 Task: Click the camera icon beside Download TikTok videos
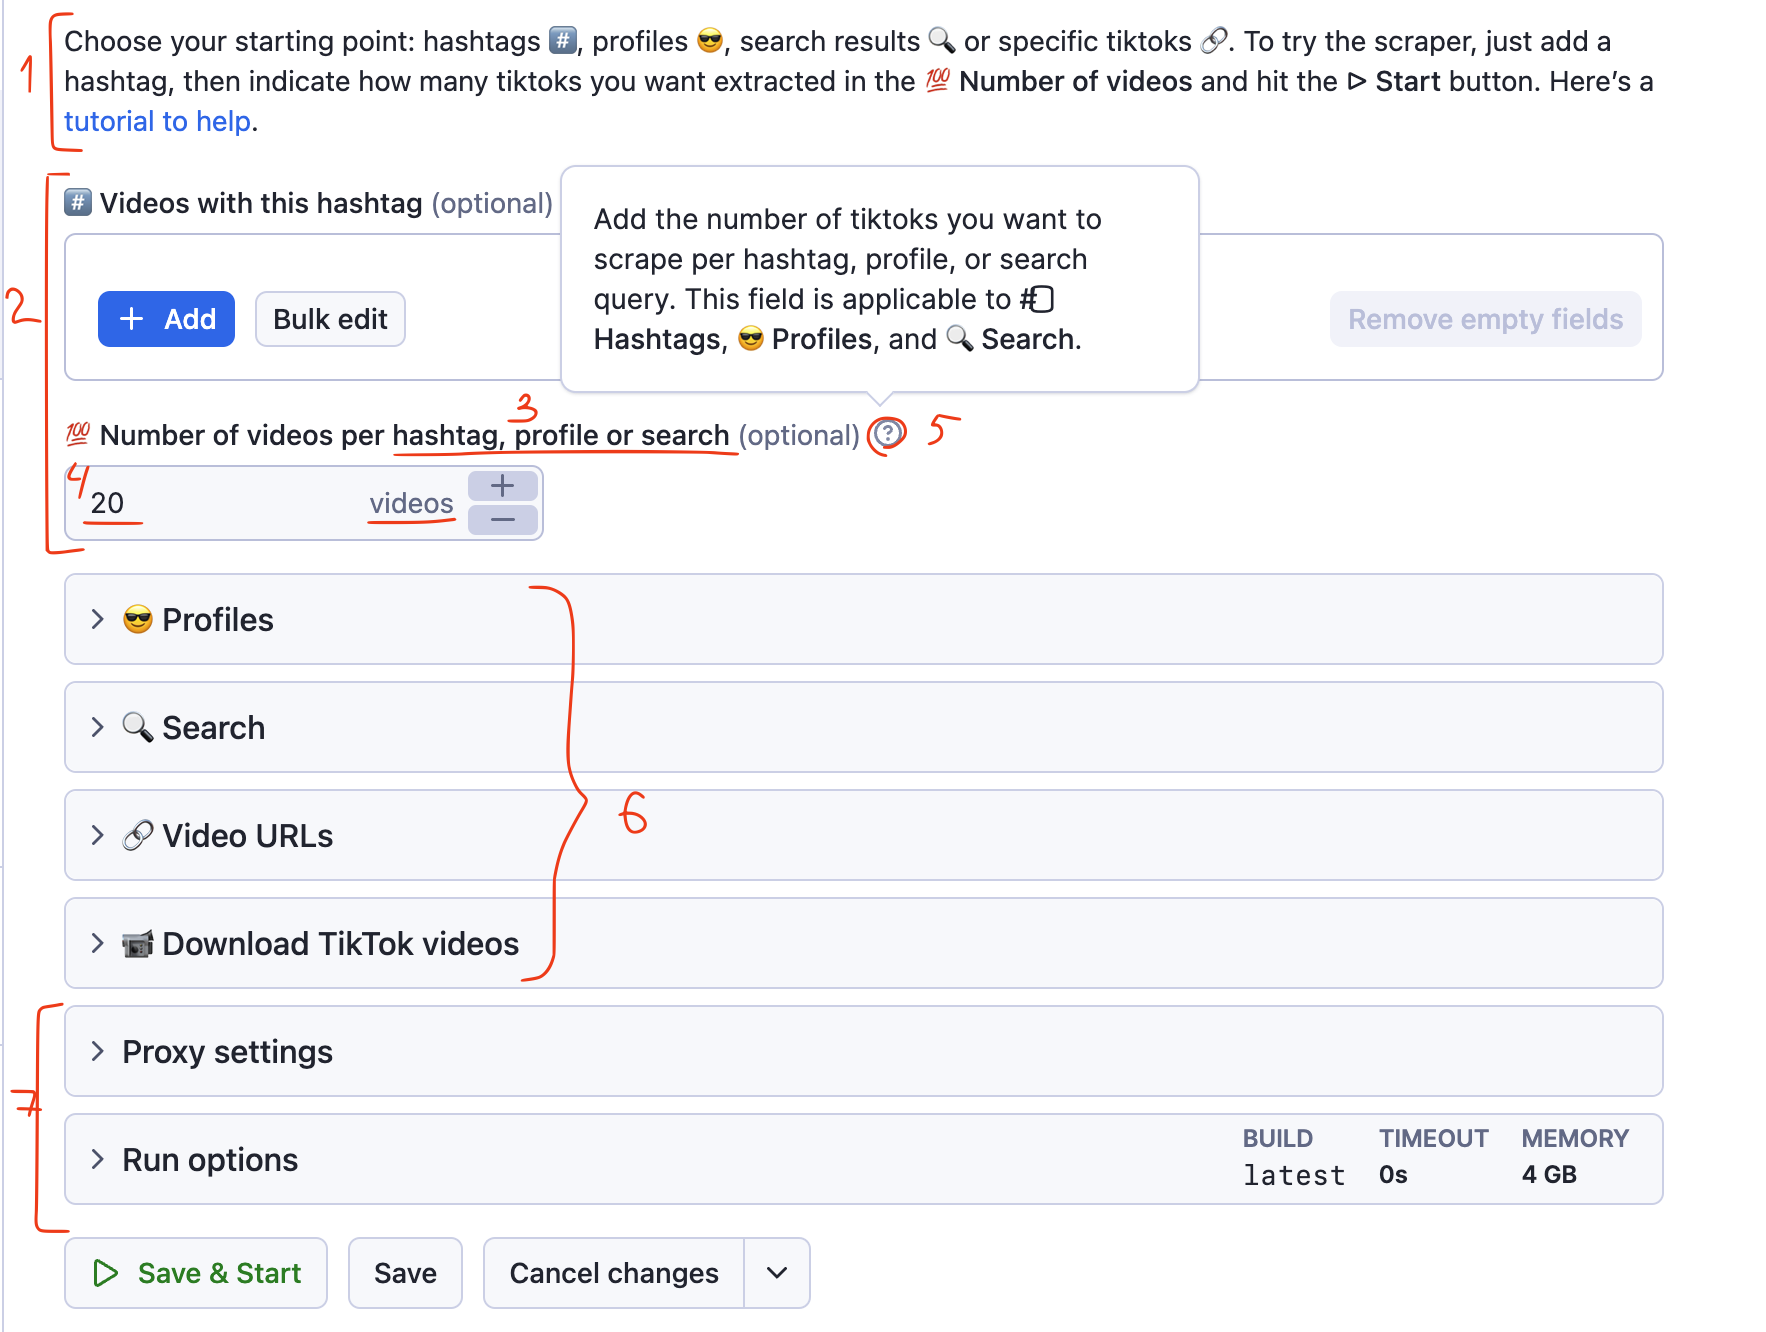pyautogui.click(x=138, y=944)
